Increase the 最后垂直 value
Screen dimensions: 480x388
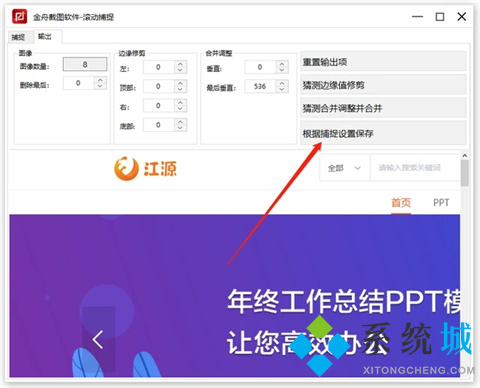[x=282, y=83]
